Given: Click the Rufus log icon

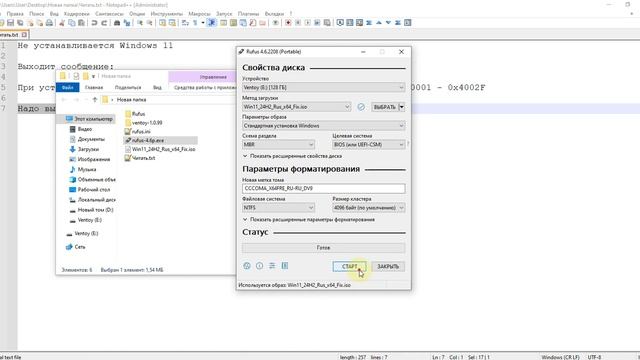Looking at the screenshot, I should [285, 266].
